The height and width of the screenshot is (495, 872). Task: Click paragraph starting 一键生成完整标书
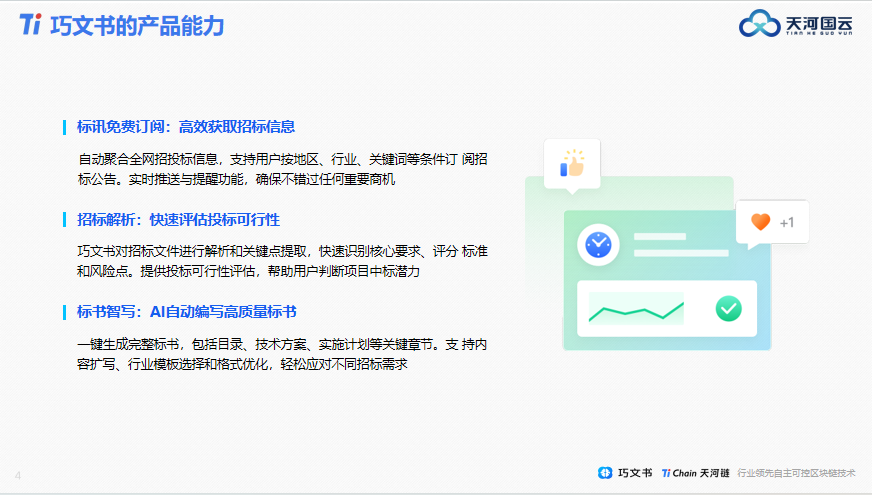tap(282, 354)
